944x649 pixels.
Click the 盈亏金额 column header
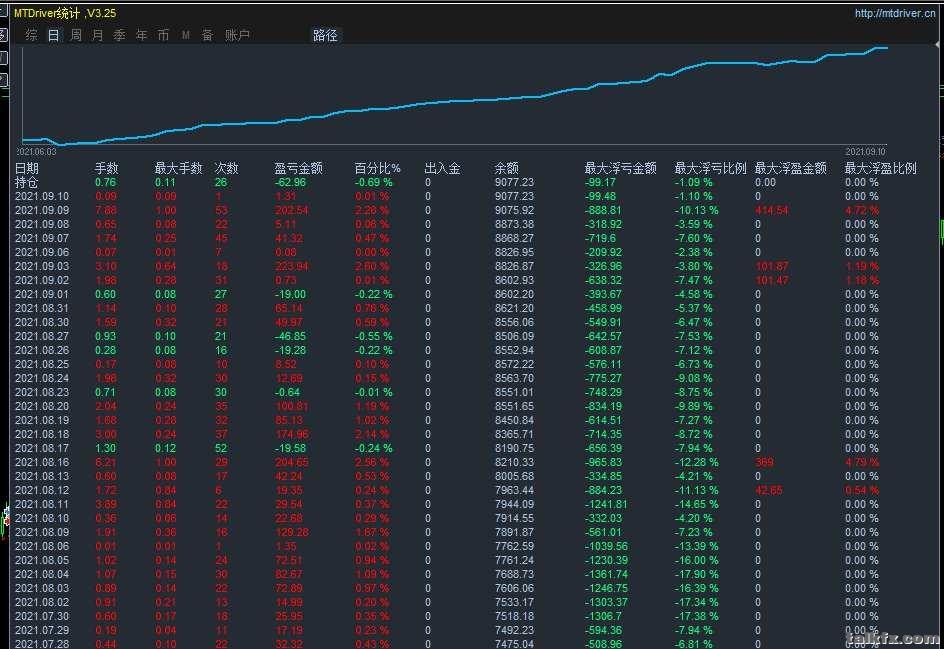(299, 168)
